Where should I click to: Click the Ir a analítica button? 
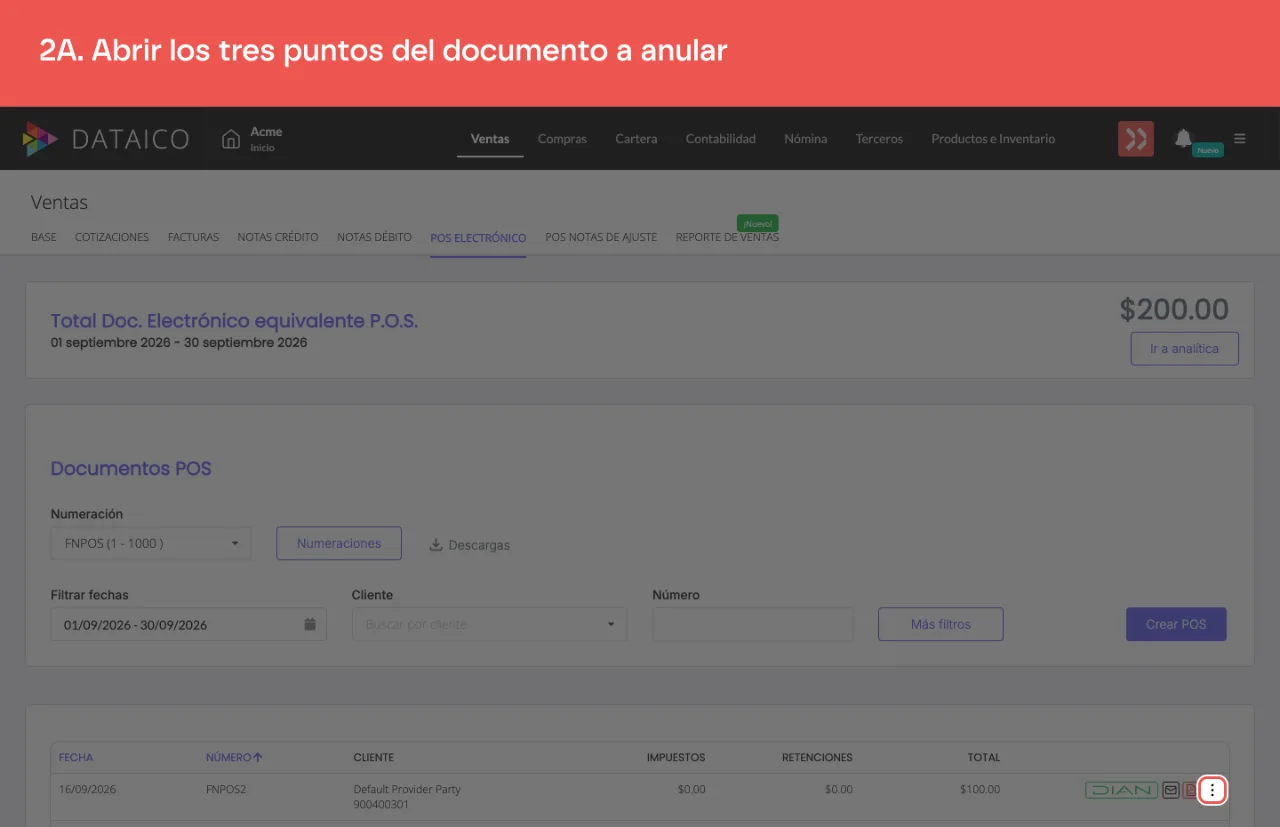1184,349
